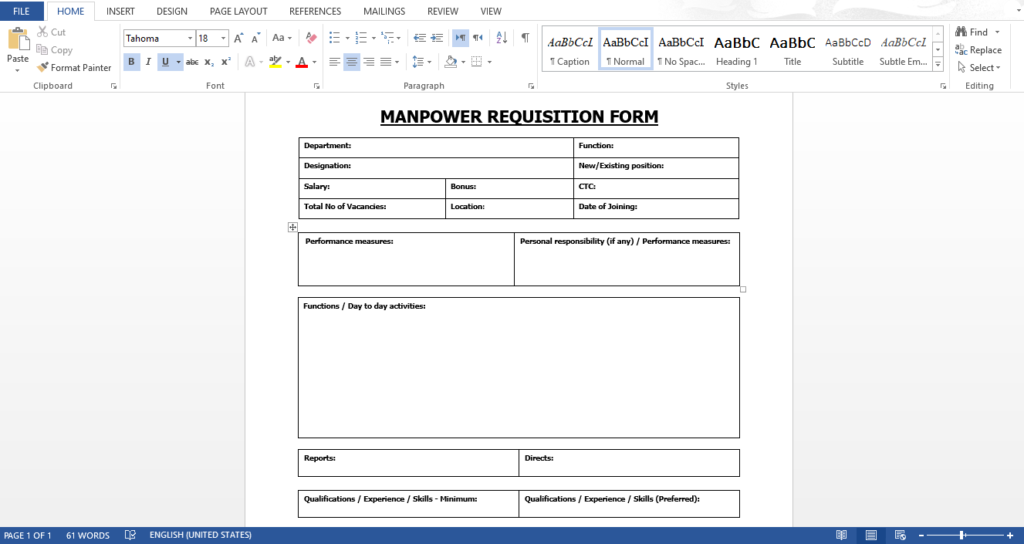Screen dimensions: 1024x544
Task: Click the Cut scissors command
Action: pos(52,31)
